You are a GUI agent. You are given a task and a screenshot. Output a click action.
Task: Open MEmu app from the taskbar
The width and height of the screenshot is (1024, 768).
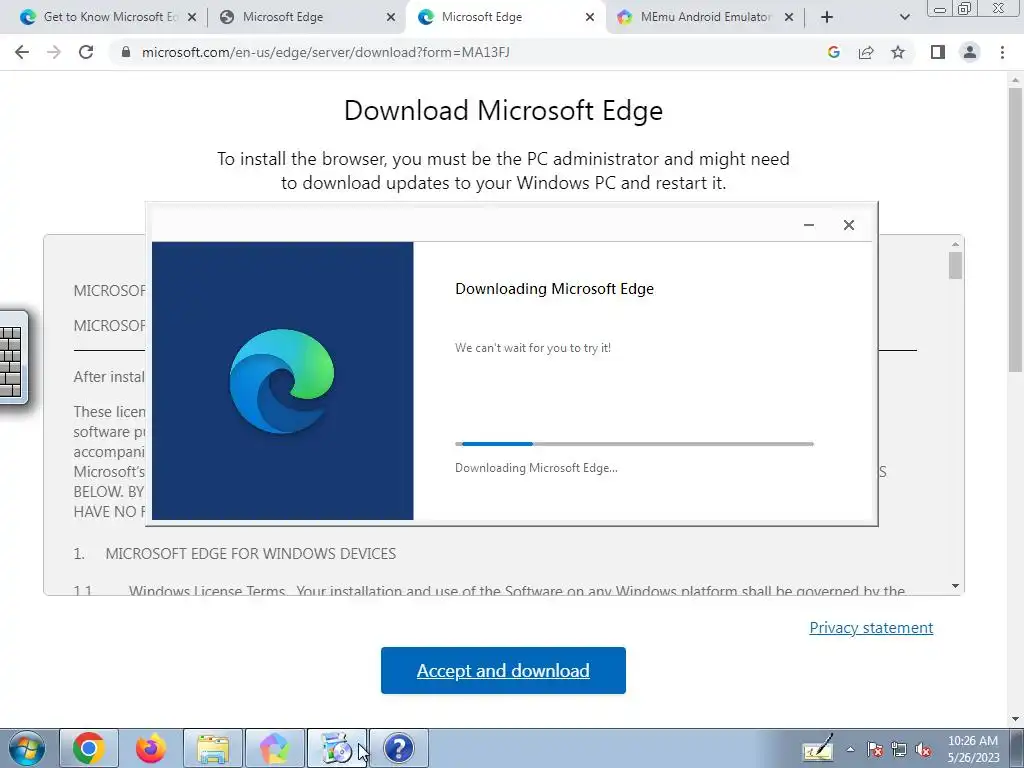pos(275,748)
